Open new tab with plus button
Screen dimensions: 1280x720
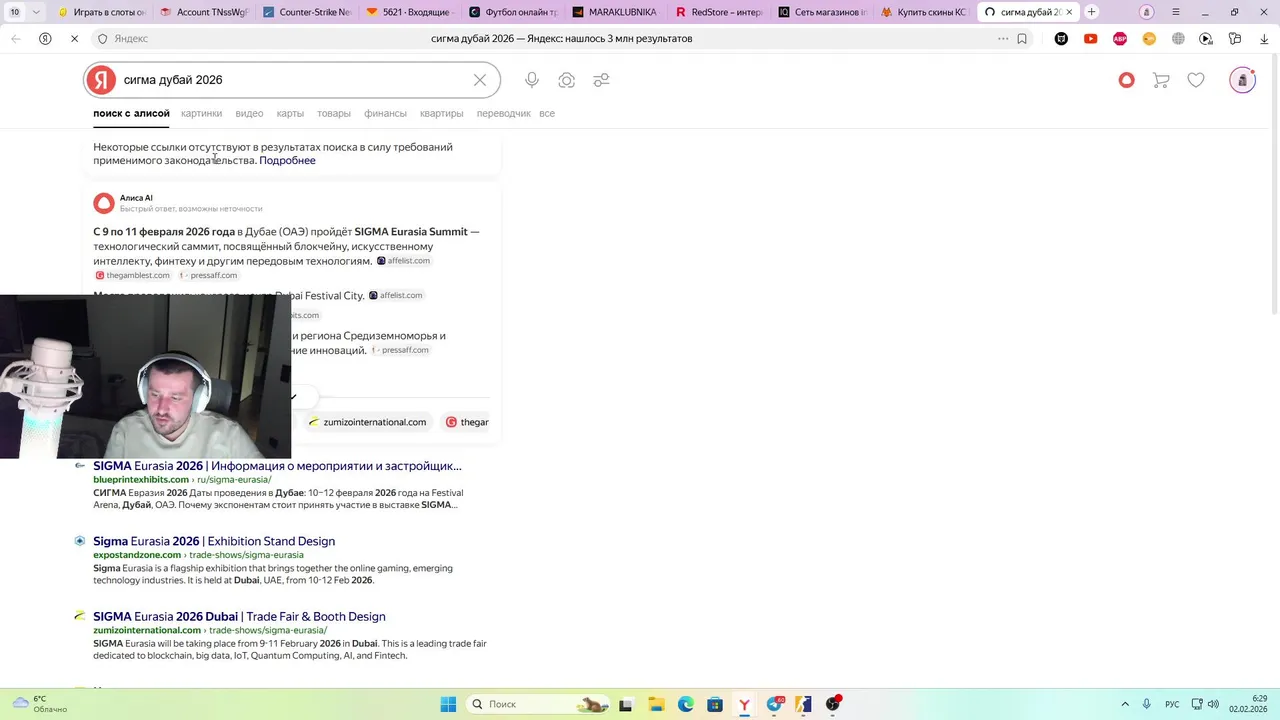tap(1091, 12)
